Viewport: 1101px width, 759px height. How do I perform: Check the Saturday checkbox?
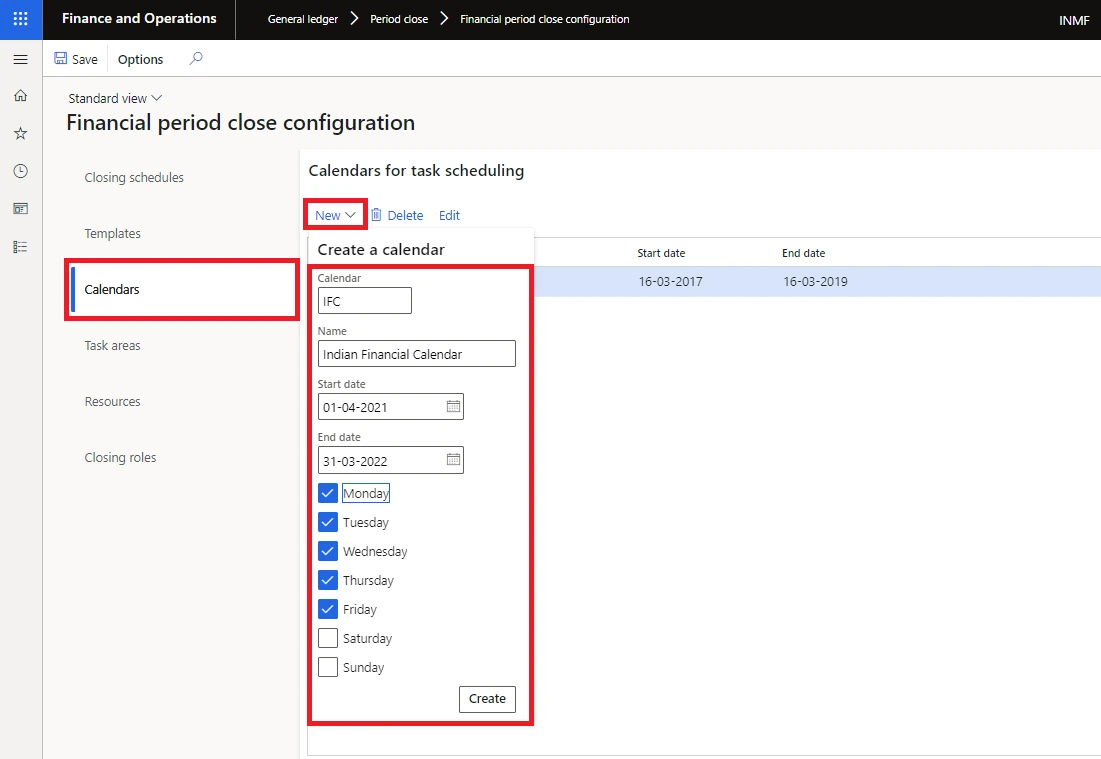click(x=328, y=638)
